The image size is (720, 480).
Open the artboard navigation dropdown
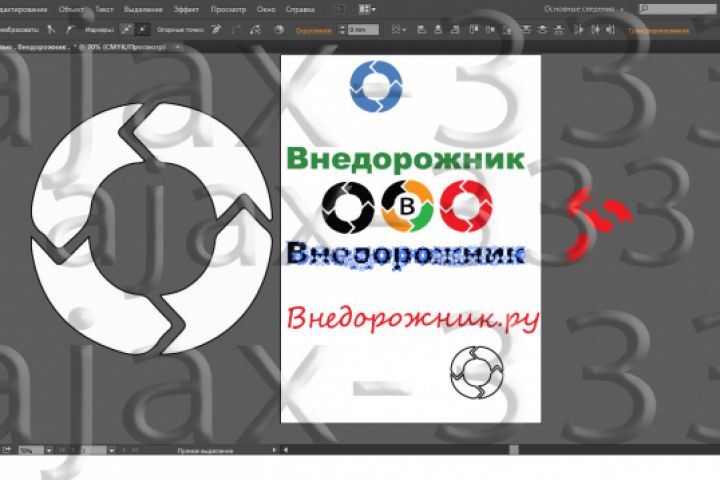pyautogui.click(x=112, y=451)
